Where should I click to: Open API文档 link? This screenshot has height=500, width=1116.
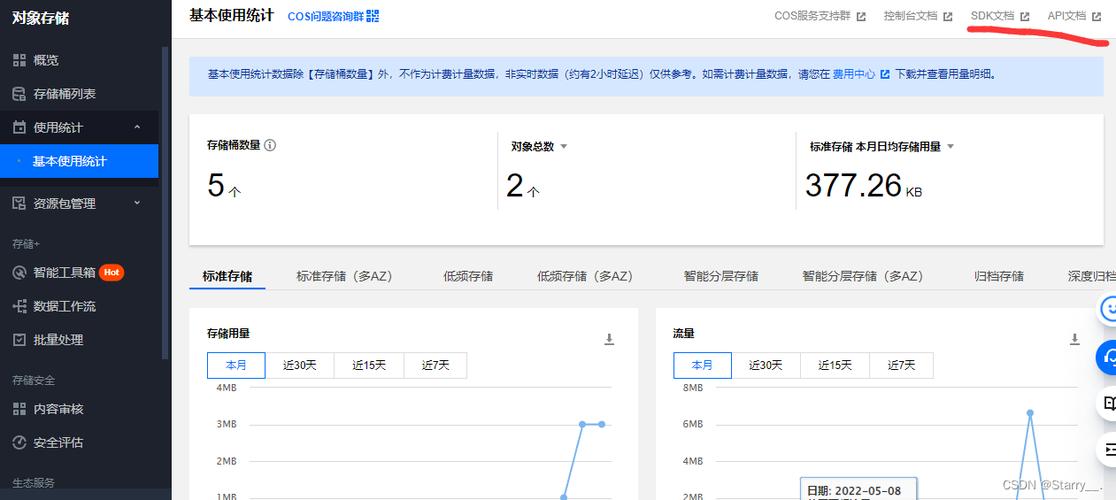click(x=1067, y=16)
